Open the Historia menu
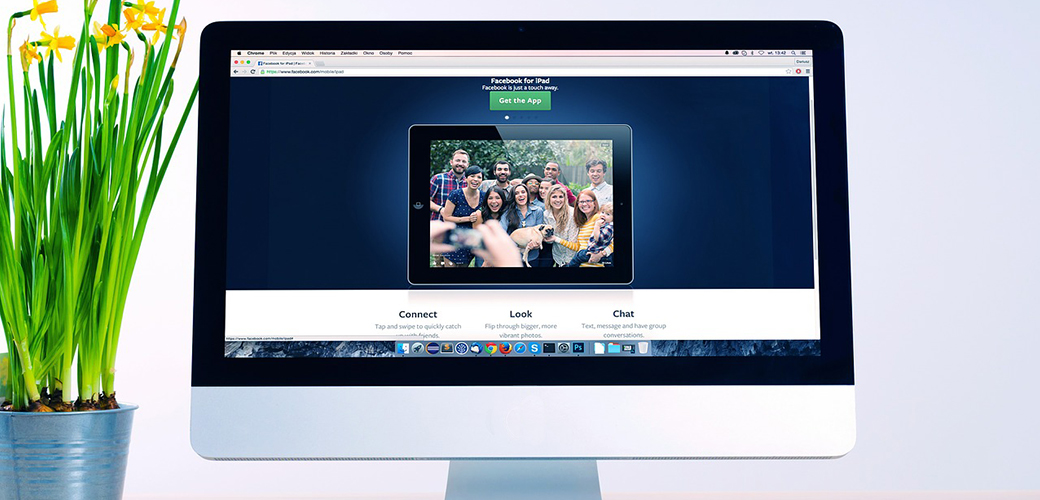The image size is (1040, 500). click(x=328, y=53)
